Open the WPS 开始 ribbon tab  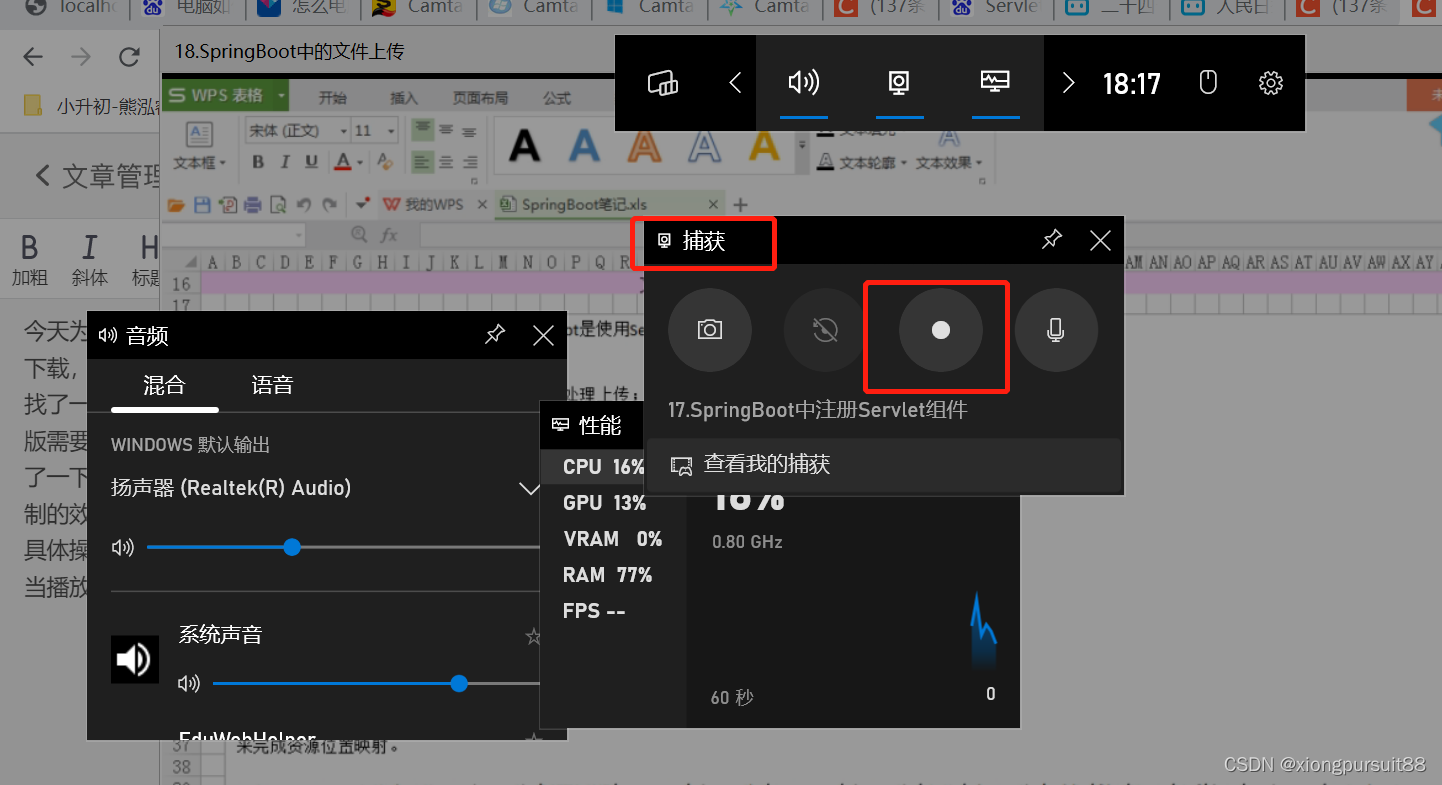tap(333, 98)
